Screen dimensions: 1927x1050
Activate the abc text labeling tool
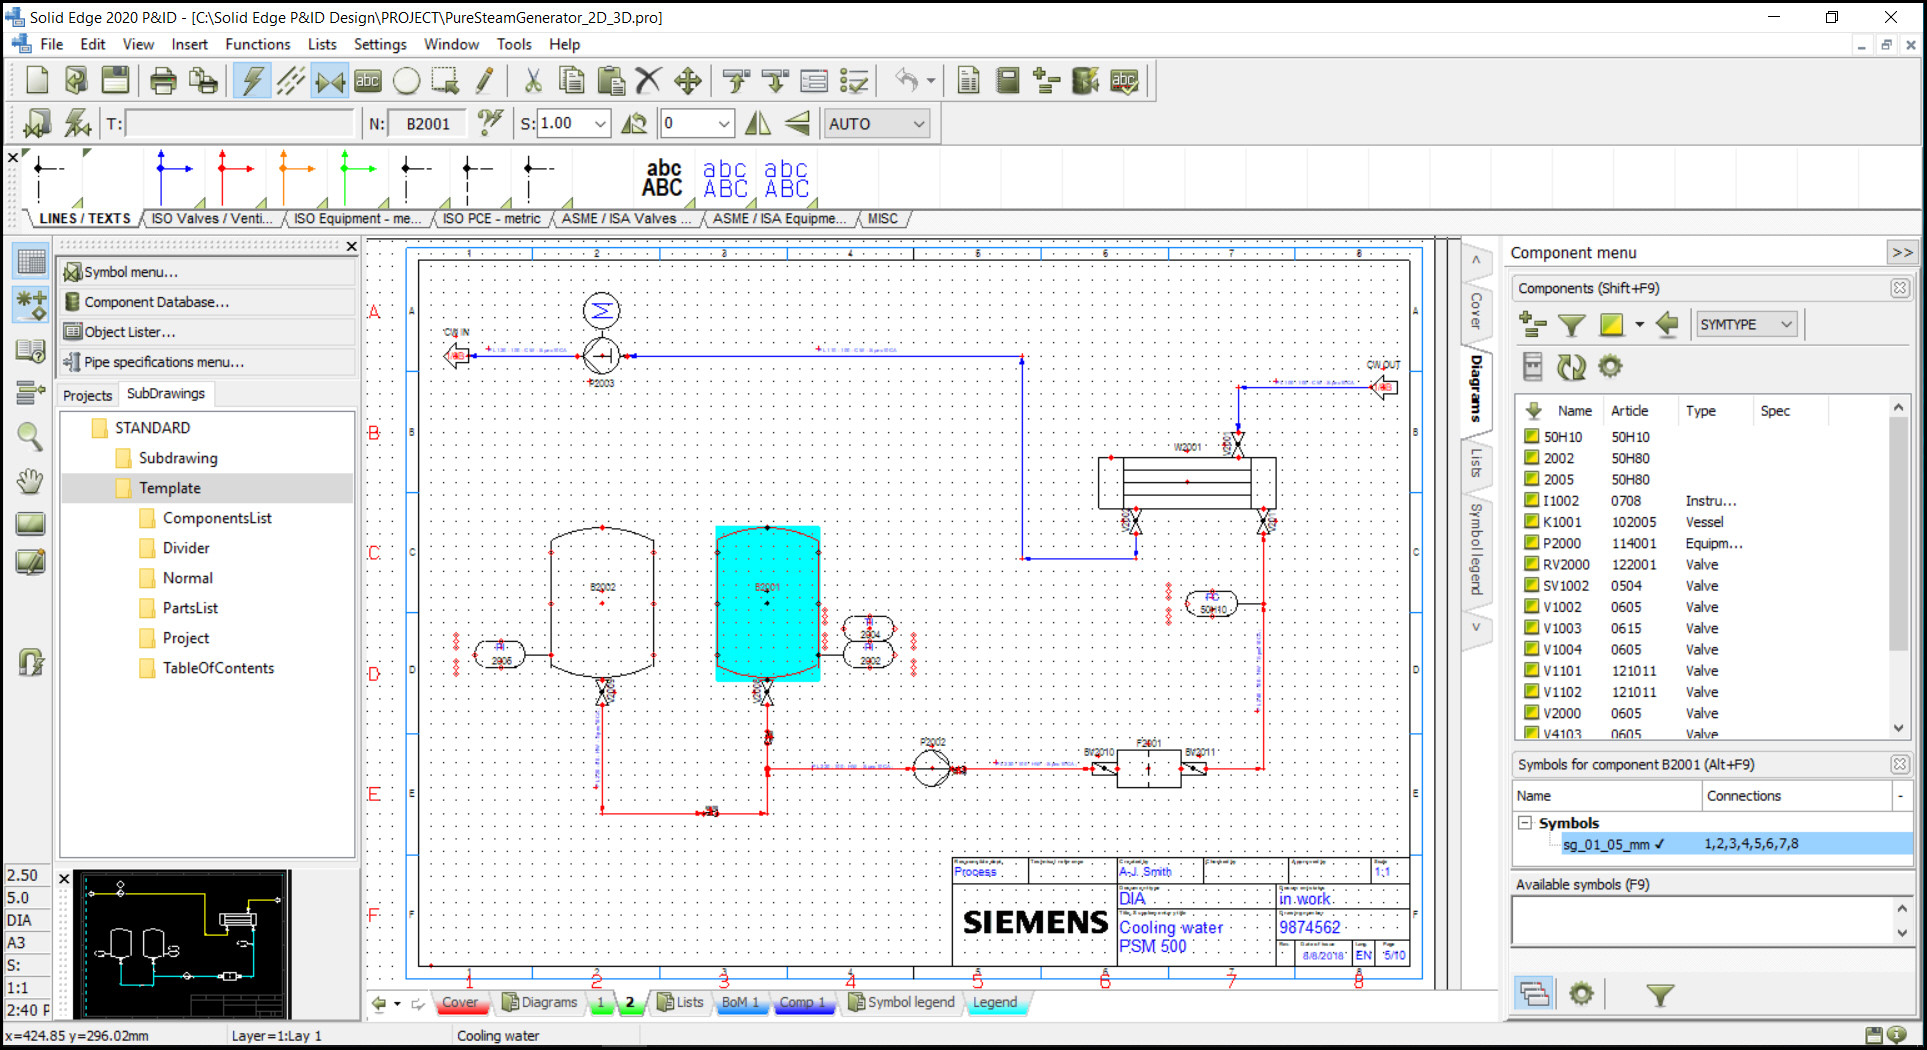tap(367, 80)
